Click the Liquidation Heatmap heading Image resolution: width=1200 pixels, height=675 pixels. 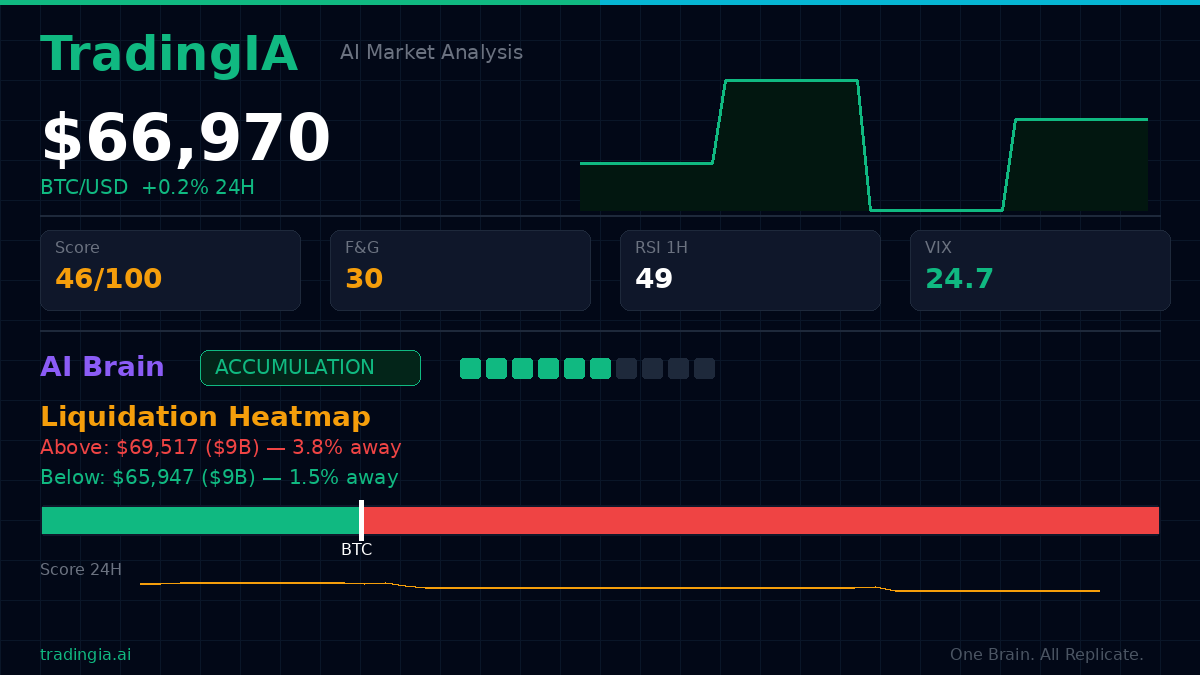(205, 417)
